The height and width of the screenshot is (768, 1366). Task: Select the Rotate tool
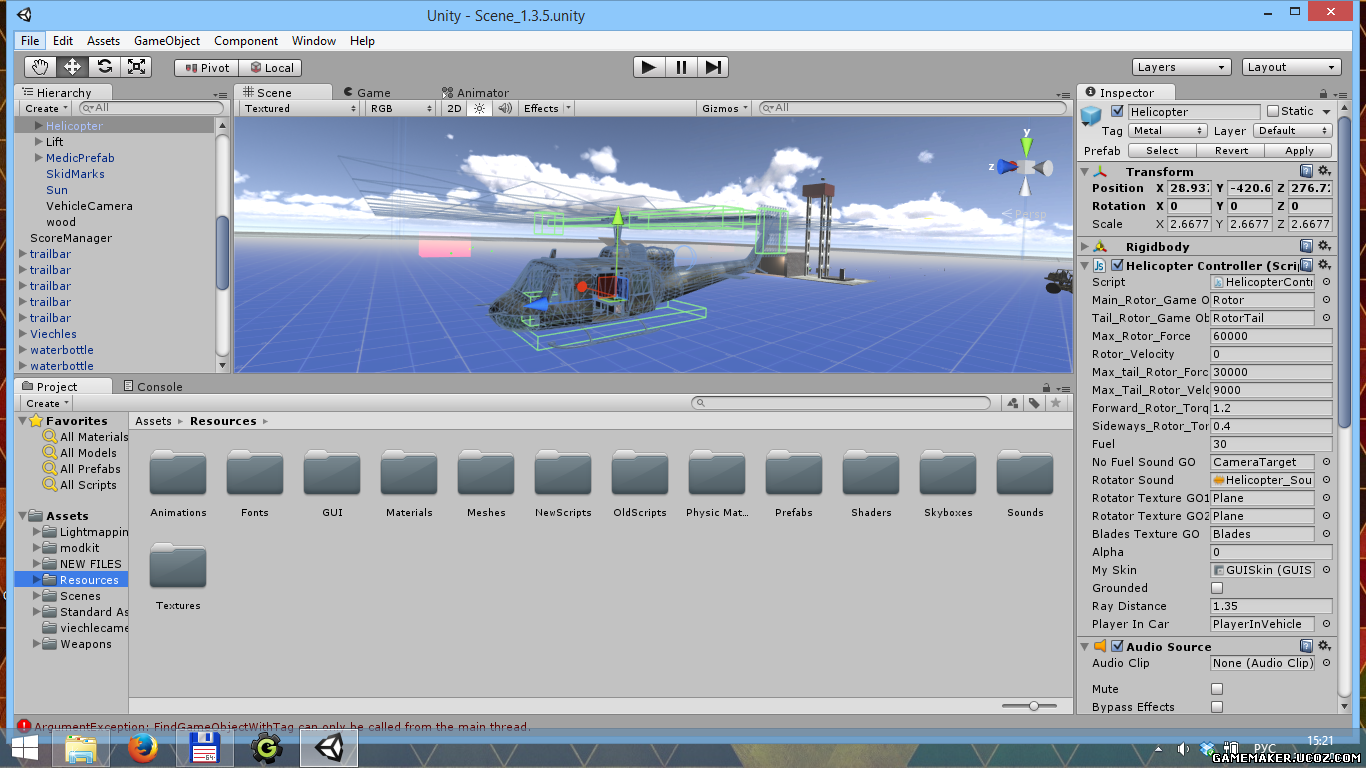104,67
